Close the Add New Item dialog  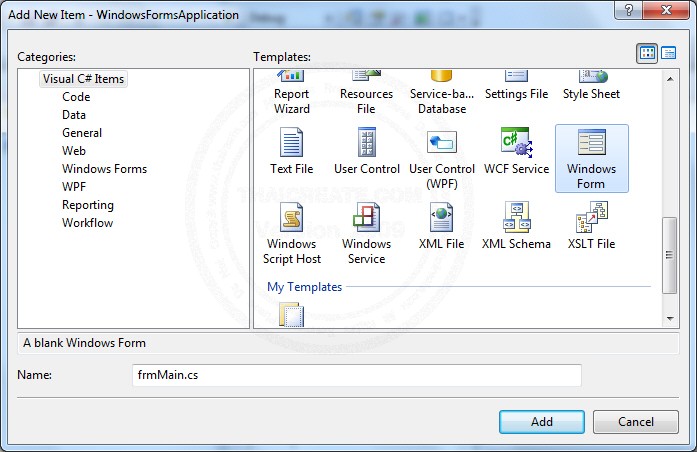(x=666, y=10)
